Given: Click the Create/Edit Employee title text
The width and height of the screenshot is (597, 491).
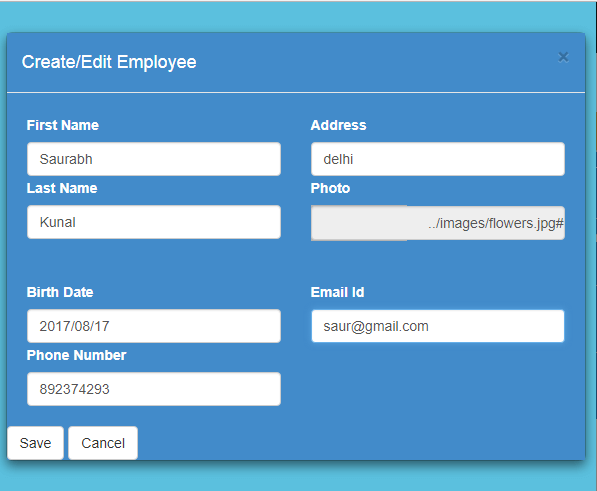Looking at the screenshot, I should 109,62.
